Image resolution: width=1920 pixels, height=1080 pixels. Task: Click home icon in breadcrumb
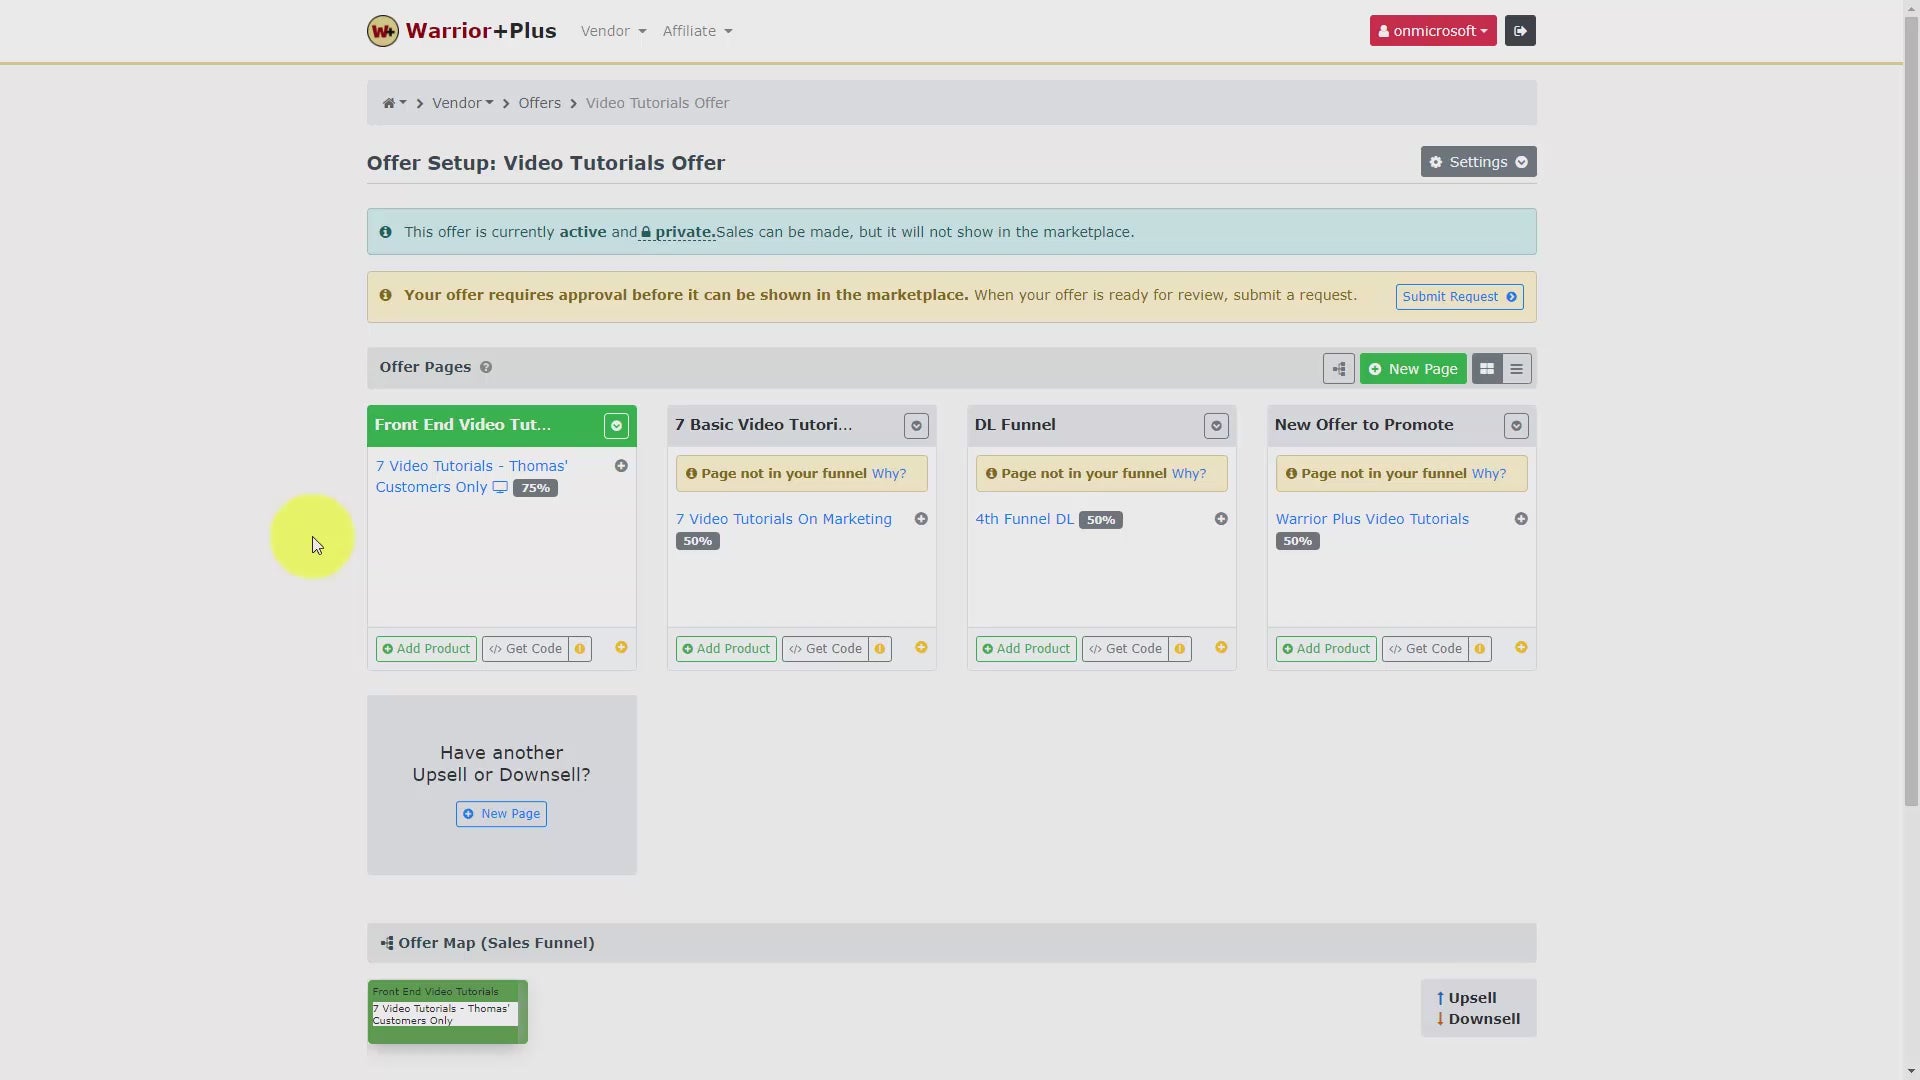[389, 103]
